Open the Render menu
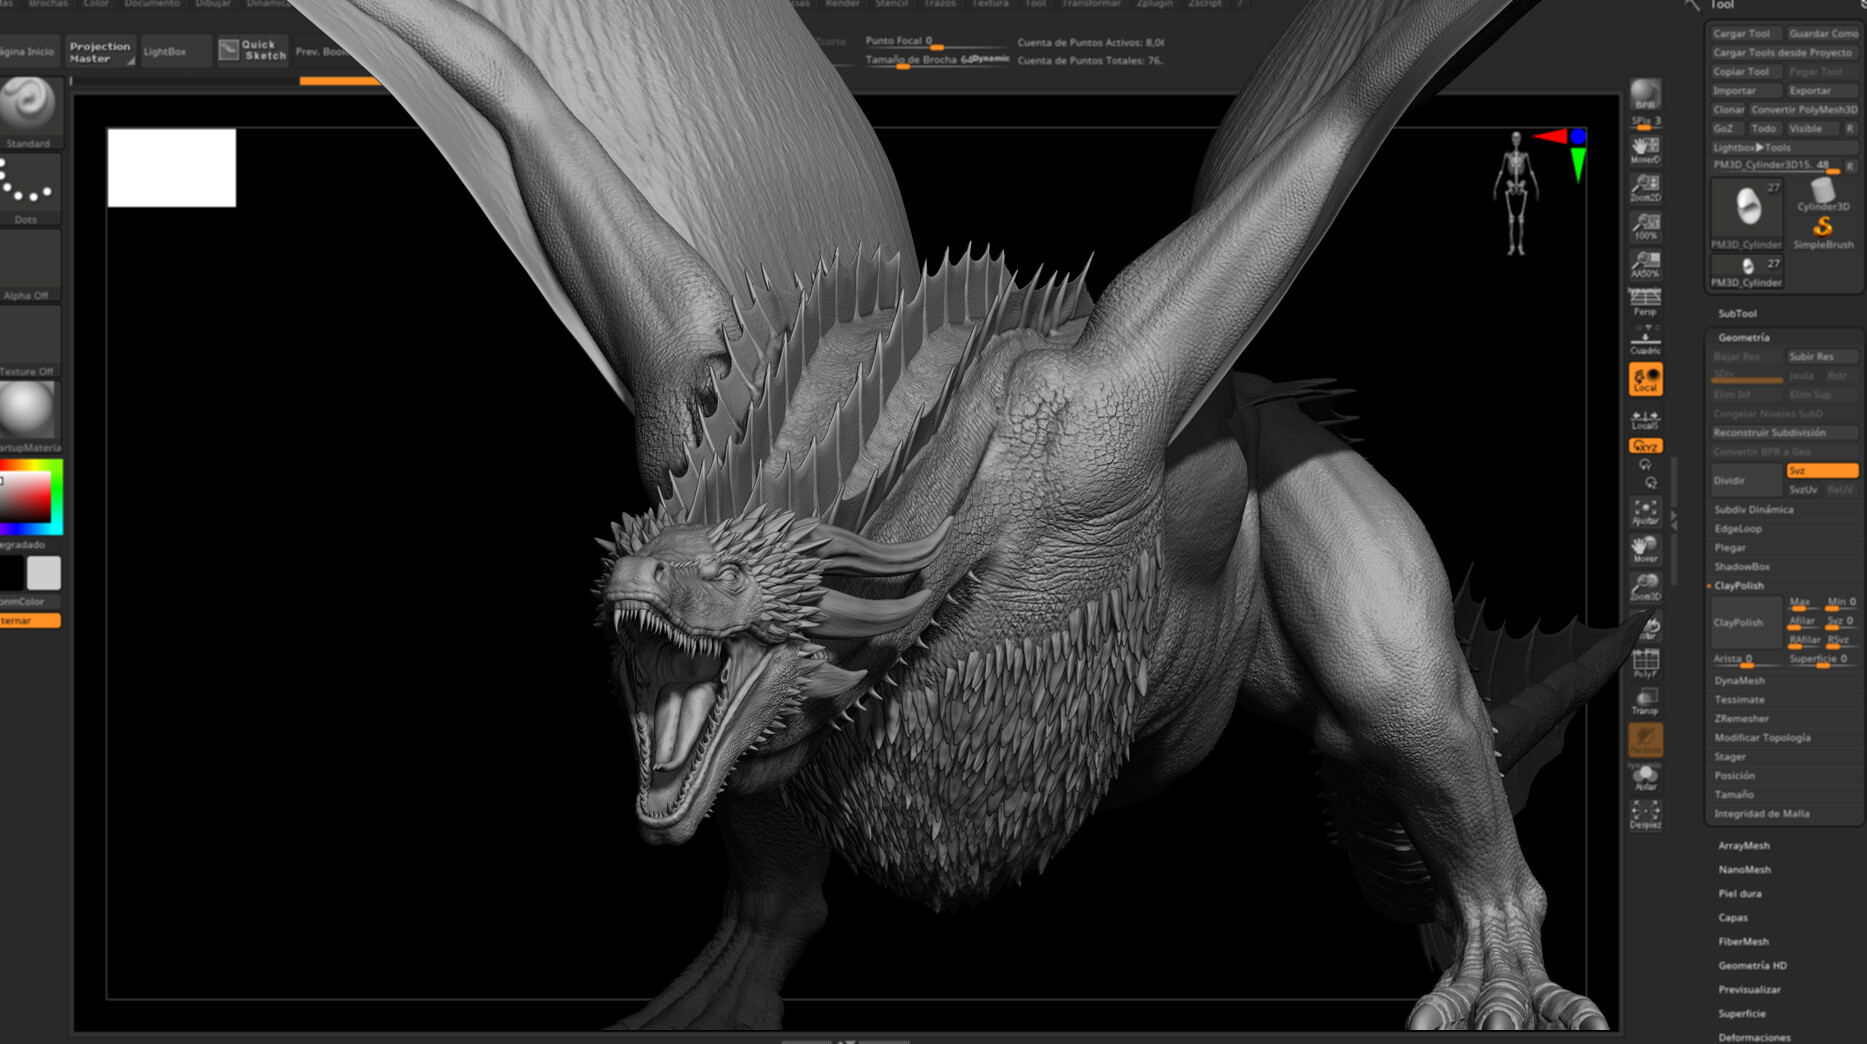Screen dimensions: 1867x1044 (843, 4)
